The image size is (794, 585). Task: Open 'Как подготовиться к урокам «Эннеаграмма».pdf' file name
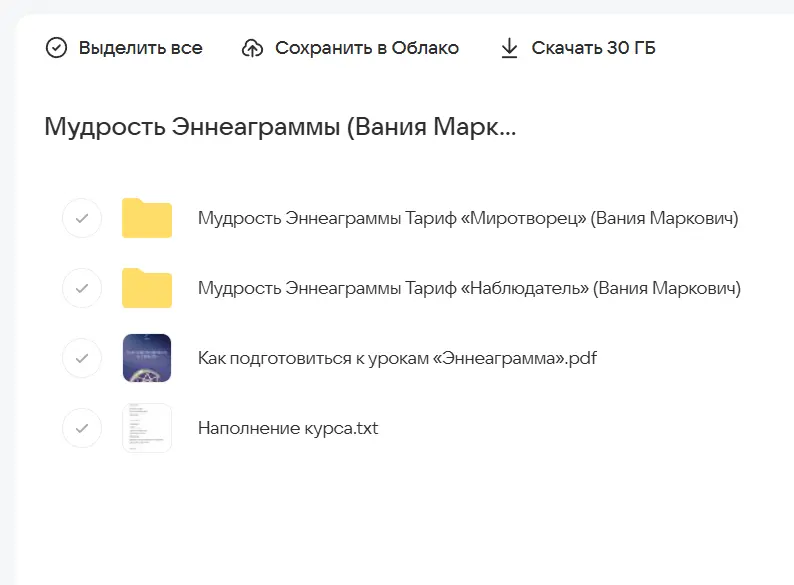(x=396, y=358)
